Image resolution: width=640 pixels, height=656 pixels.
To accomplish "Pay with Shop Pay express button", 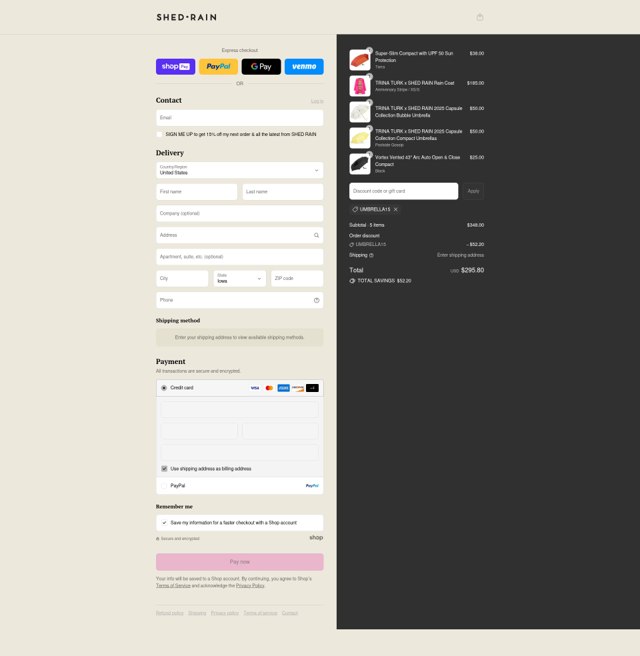I will [176, 67].
